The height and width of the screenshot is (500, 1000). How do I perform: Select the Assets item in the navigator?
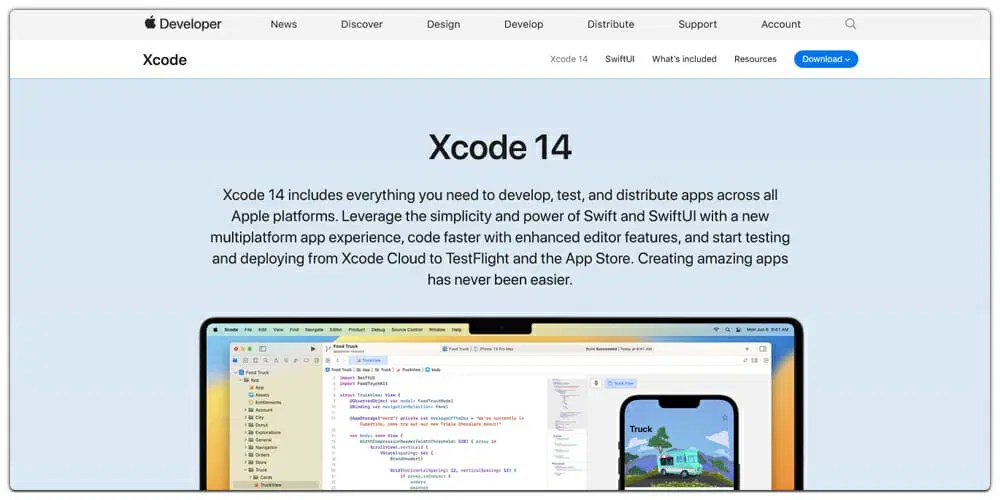[x=258, y=395]
